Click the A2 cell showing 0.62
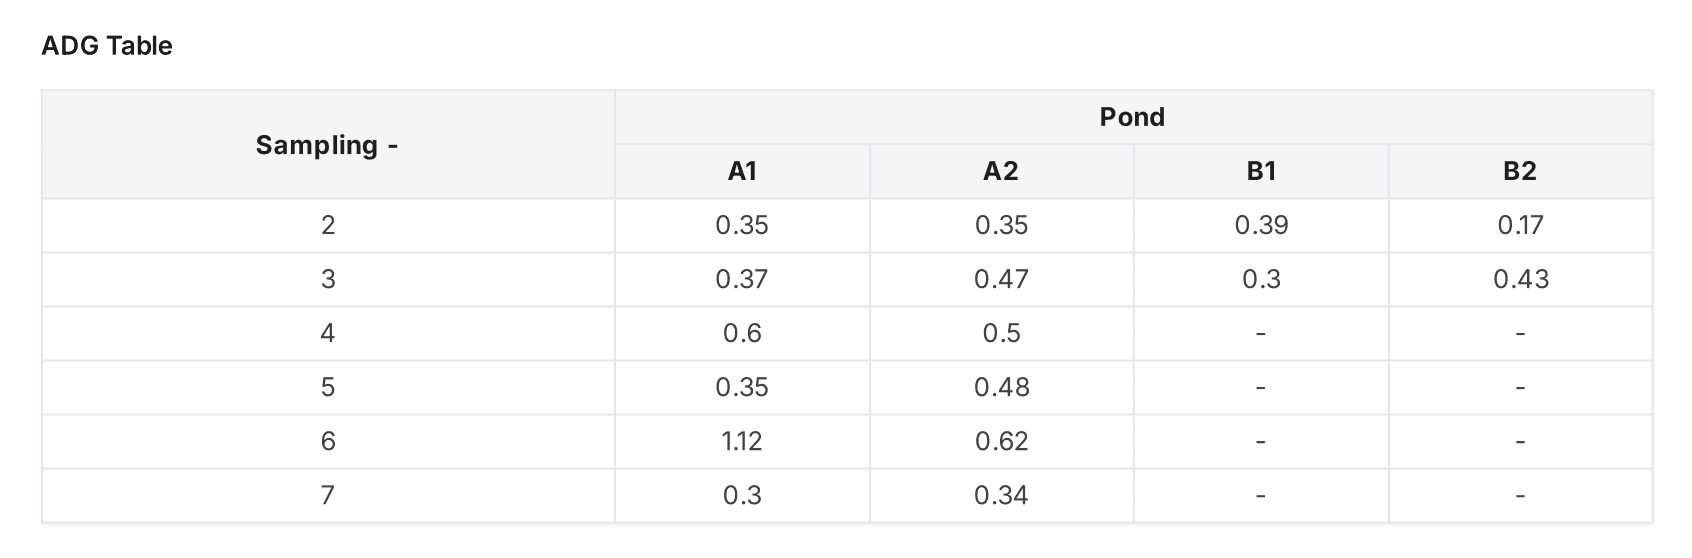1692x558 pixels. click(x=1001, y=441)
